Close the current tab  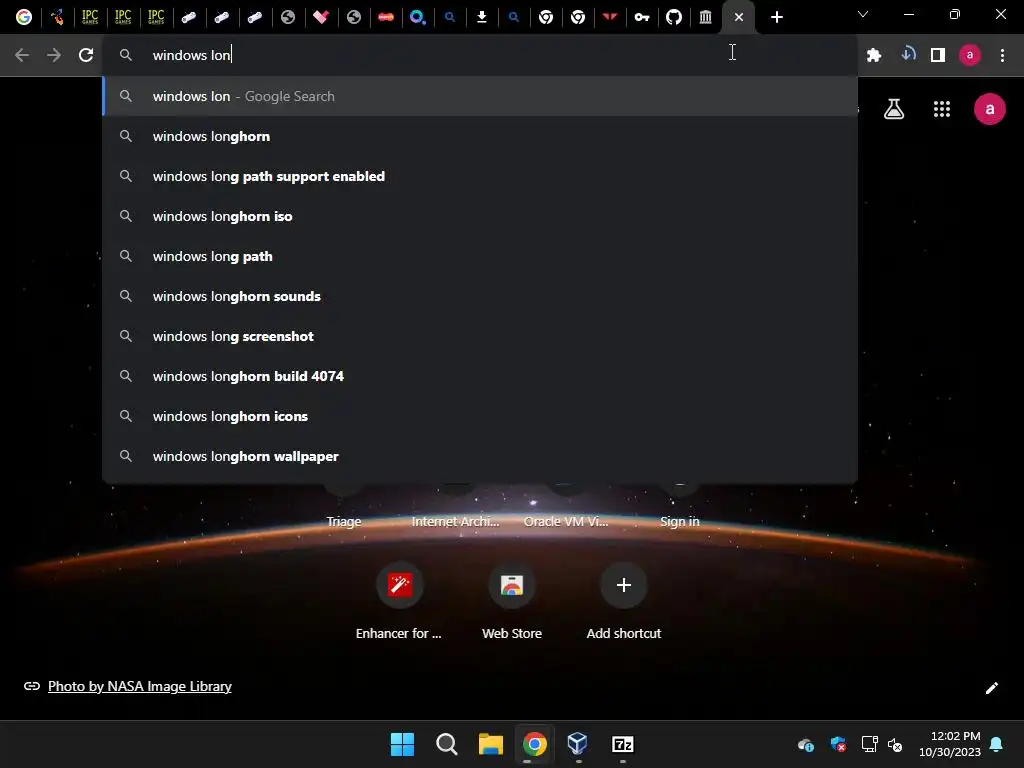[739, 17]
